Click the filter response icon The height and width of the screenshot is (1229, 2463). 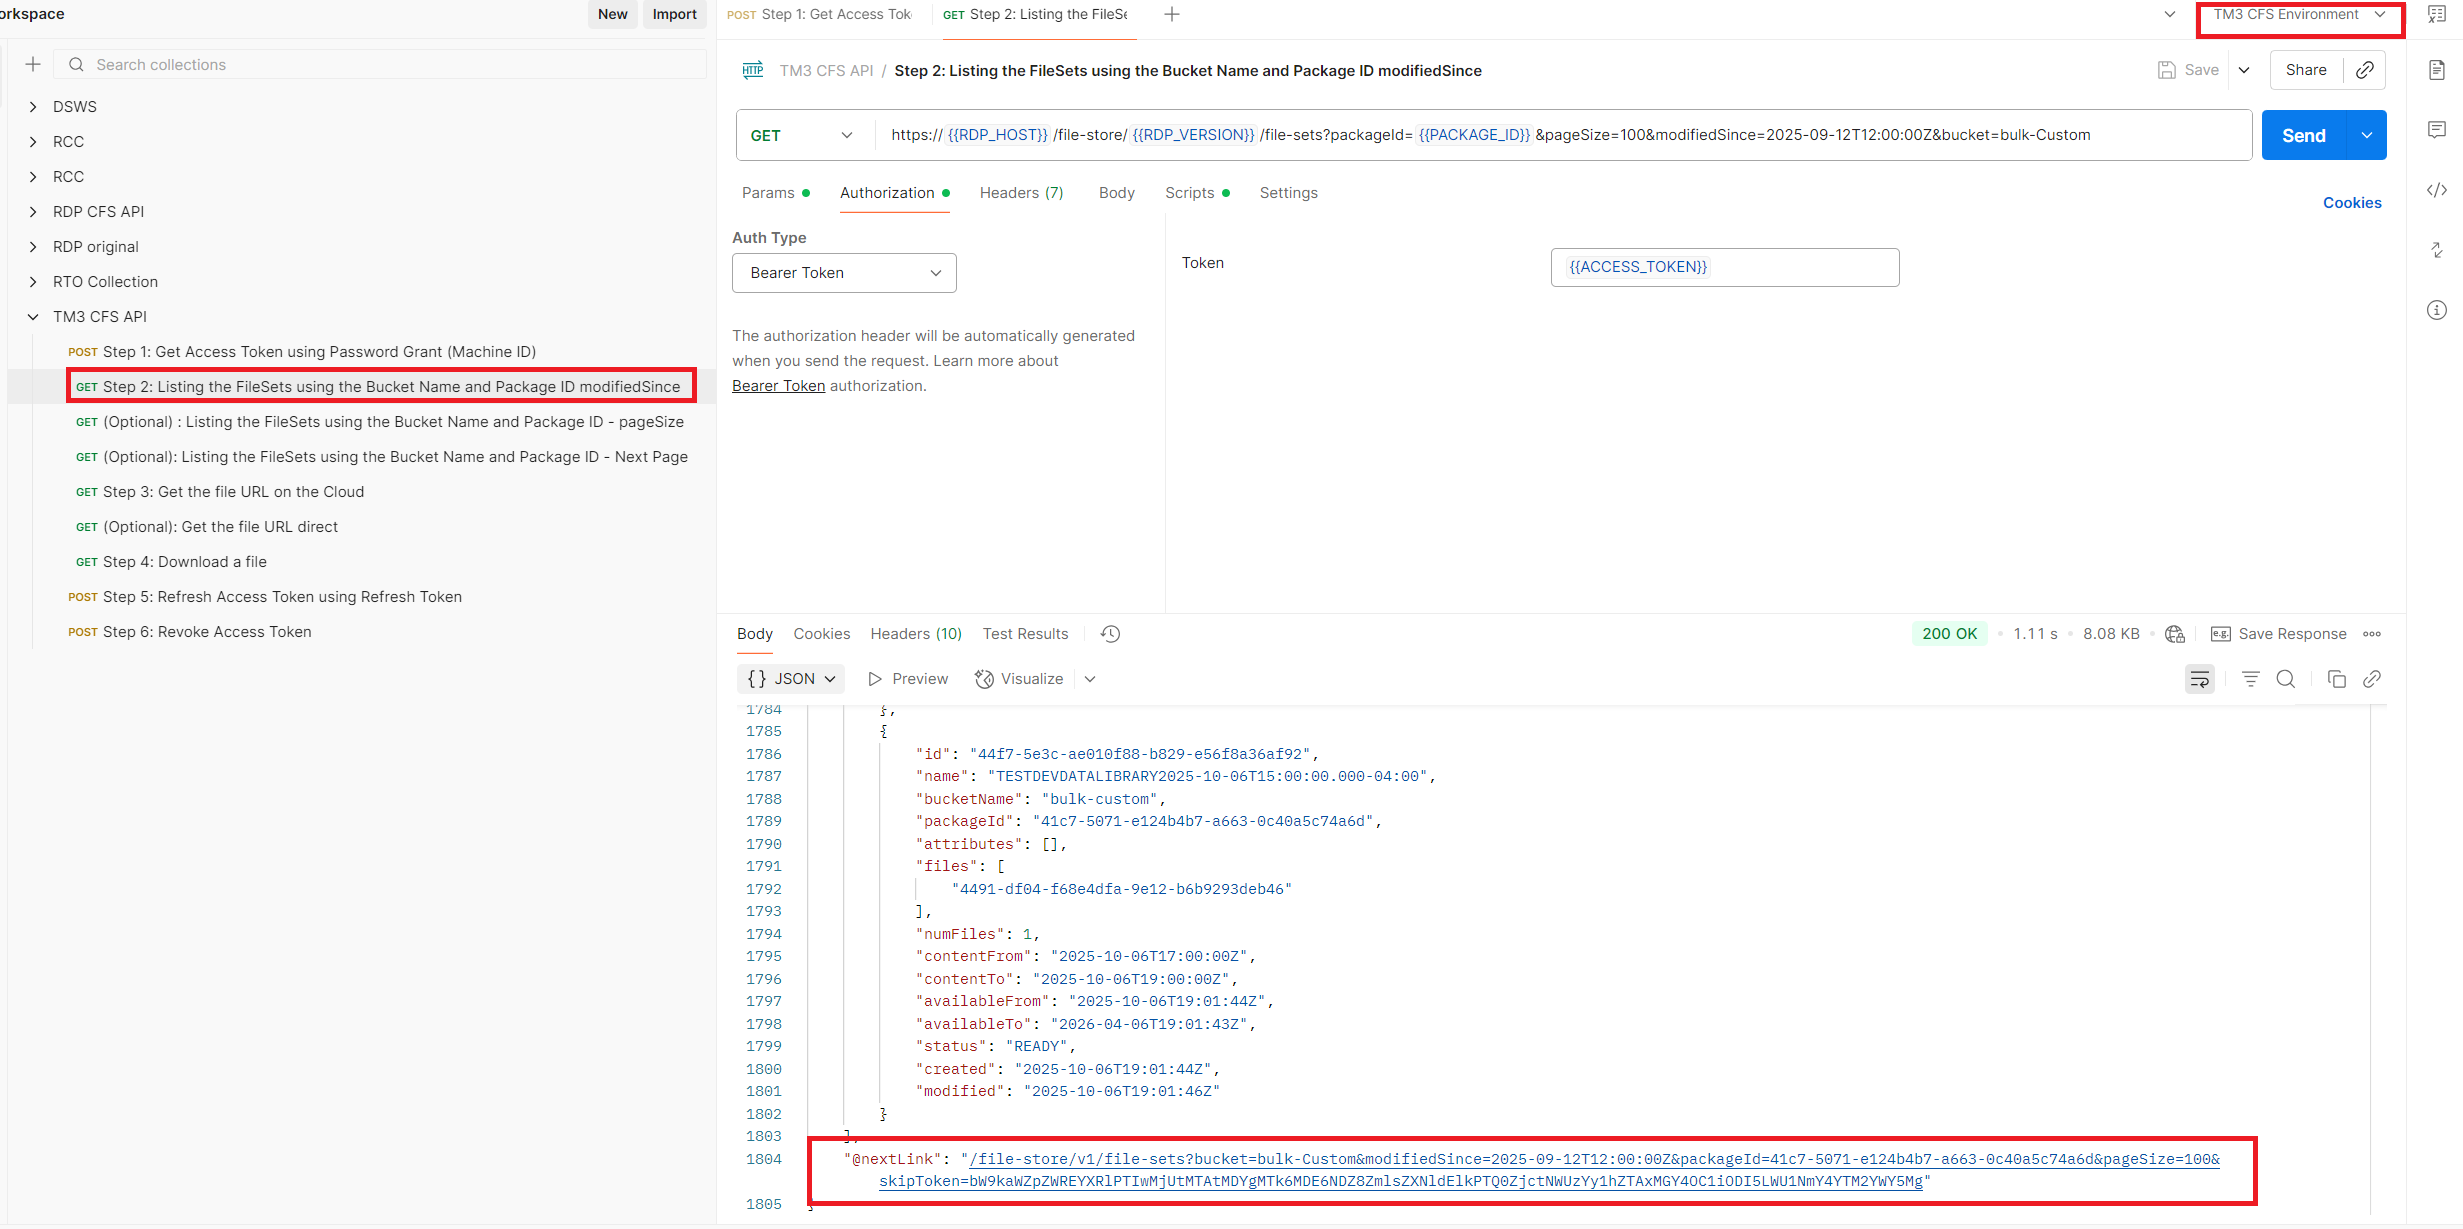coord(2250,679)
